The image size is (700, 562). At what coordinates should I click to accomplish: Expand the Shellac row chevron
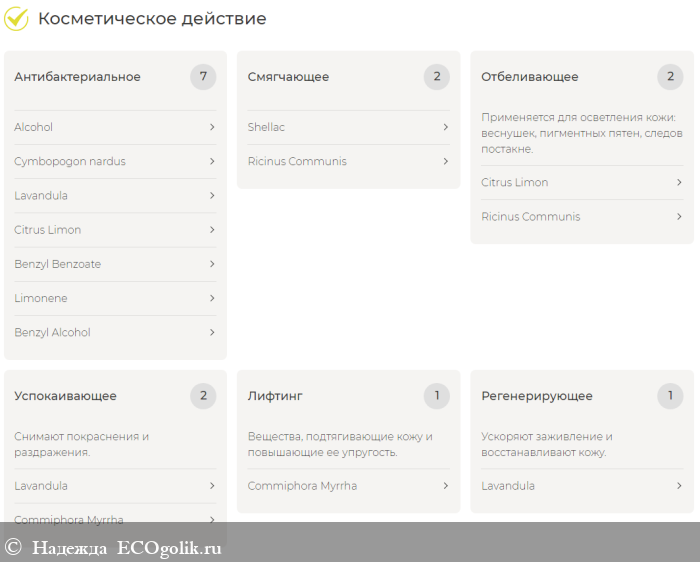445,127
